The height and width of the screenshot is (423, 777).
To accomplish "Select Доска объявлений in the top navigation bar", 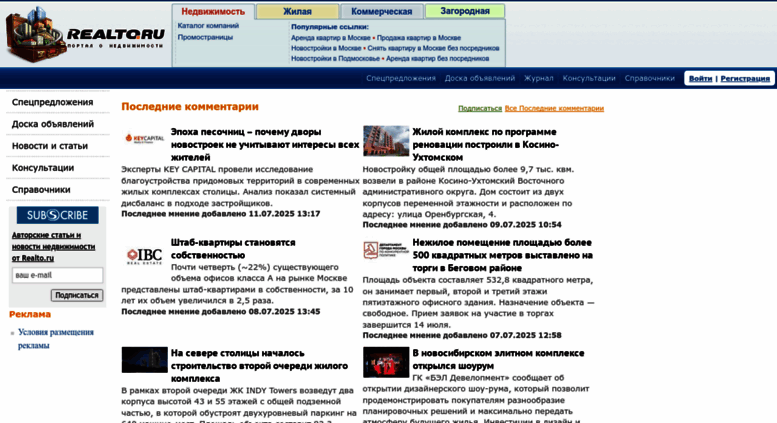I will coord(480,78).
